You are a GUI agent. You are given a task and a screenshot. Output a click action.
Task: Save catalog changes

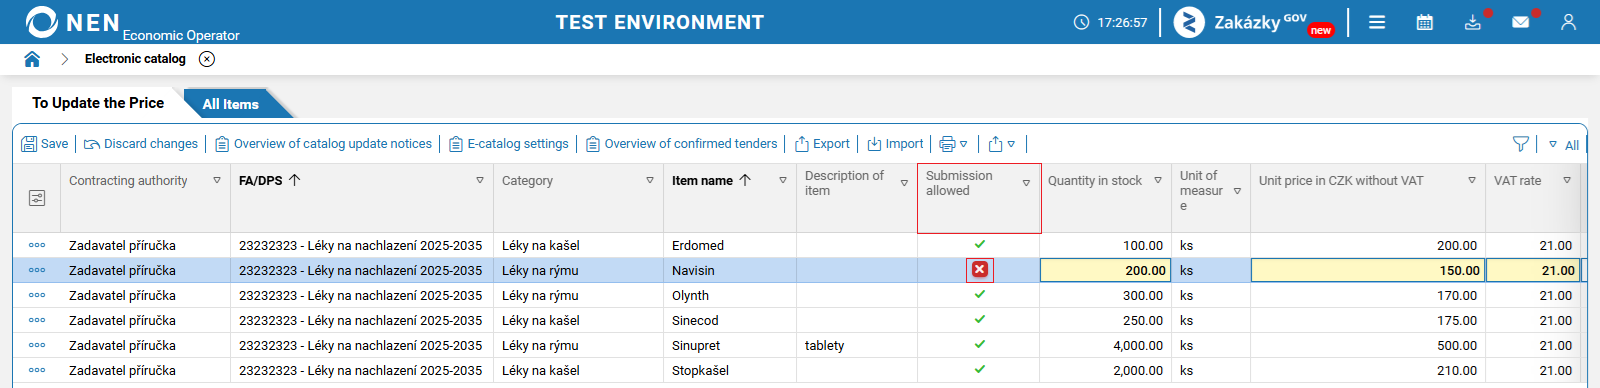[x=45, y=144]
